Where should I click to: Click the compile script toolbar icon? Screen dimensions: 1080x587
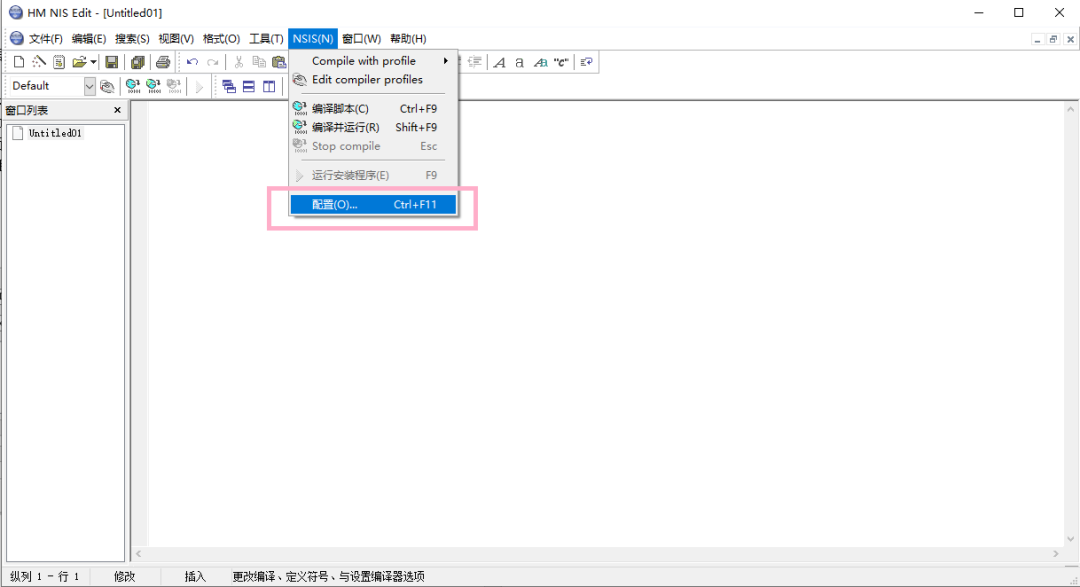[132, 87]
